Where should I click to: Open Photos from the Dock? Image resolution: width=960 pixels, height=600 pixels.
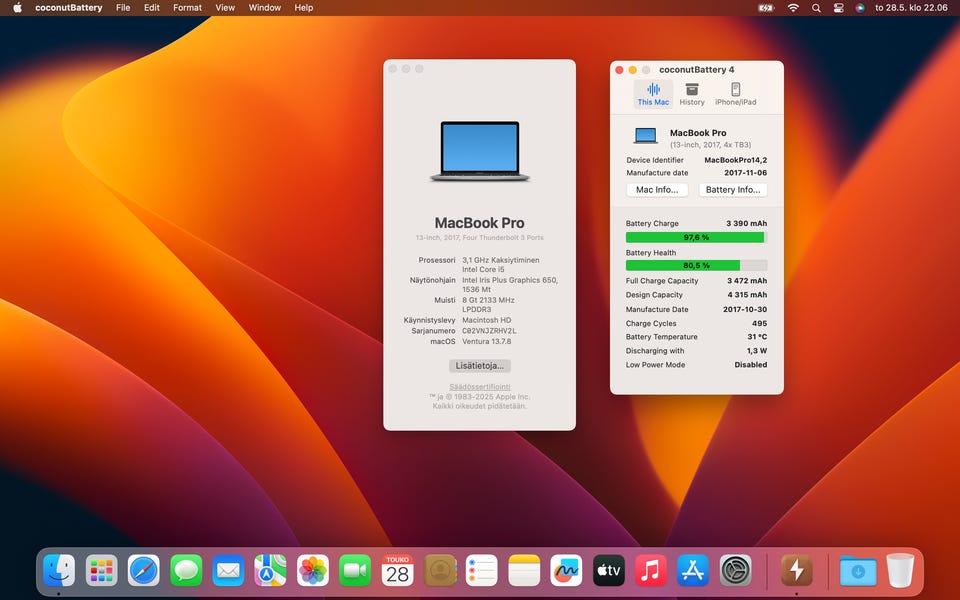coord(313,571)
